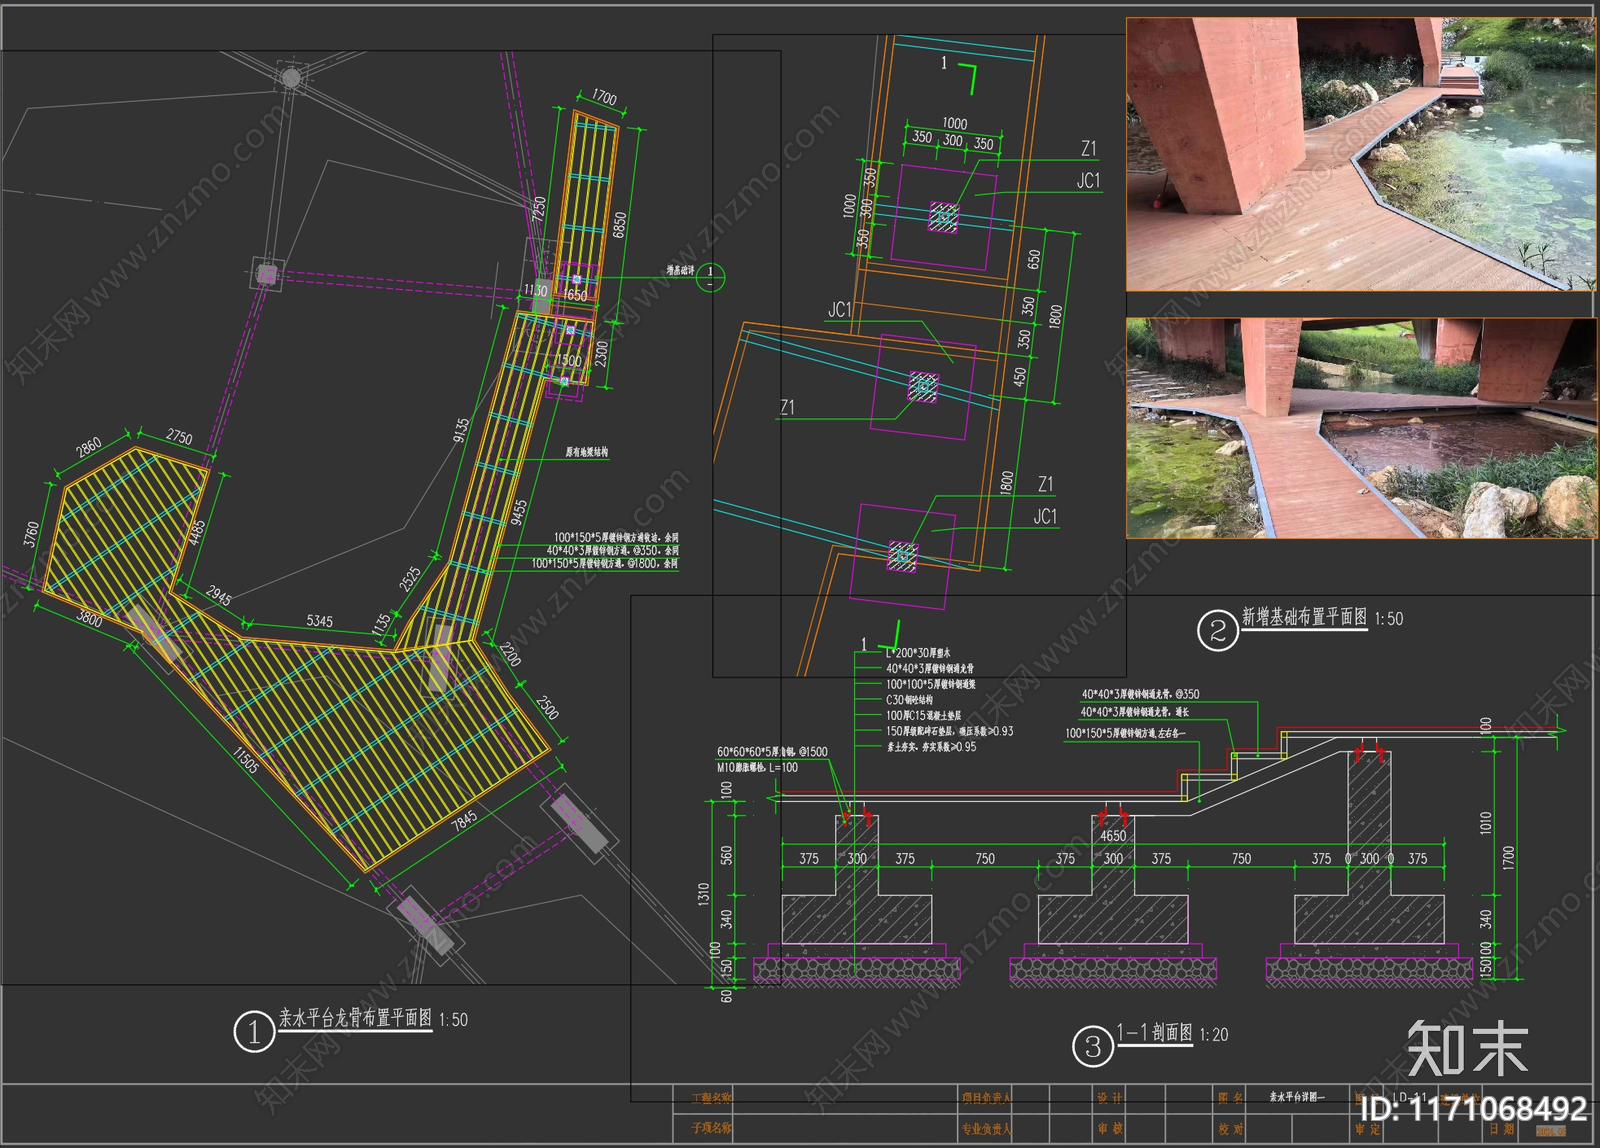
Task: Select annotation M10膨胀螺栓 L=100
Action: point(757,768)
